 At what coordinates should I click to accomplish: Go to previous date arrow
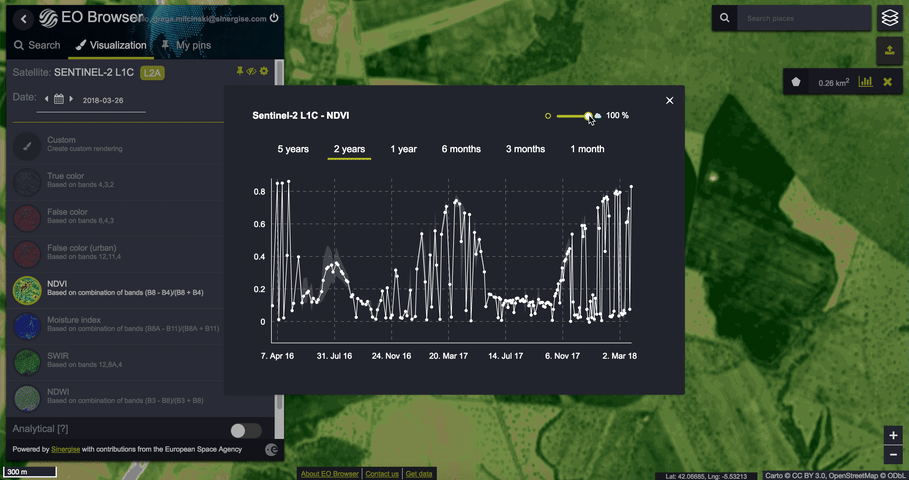(46, 99)
